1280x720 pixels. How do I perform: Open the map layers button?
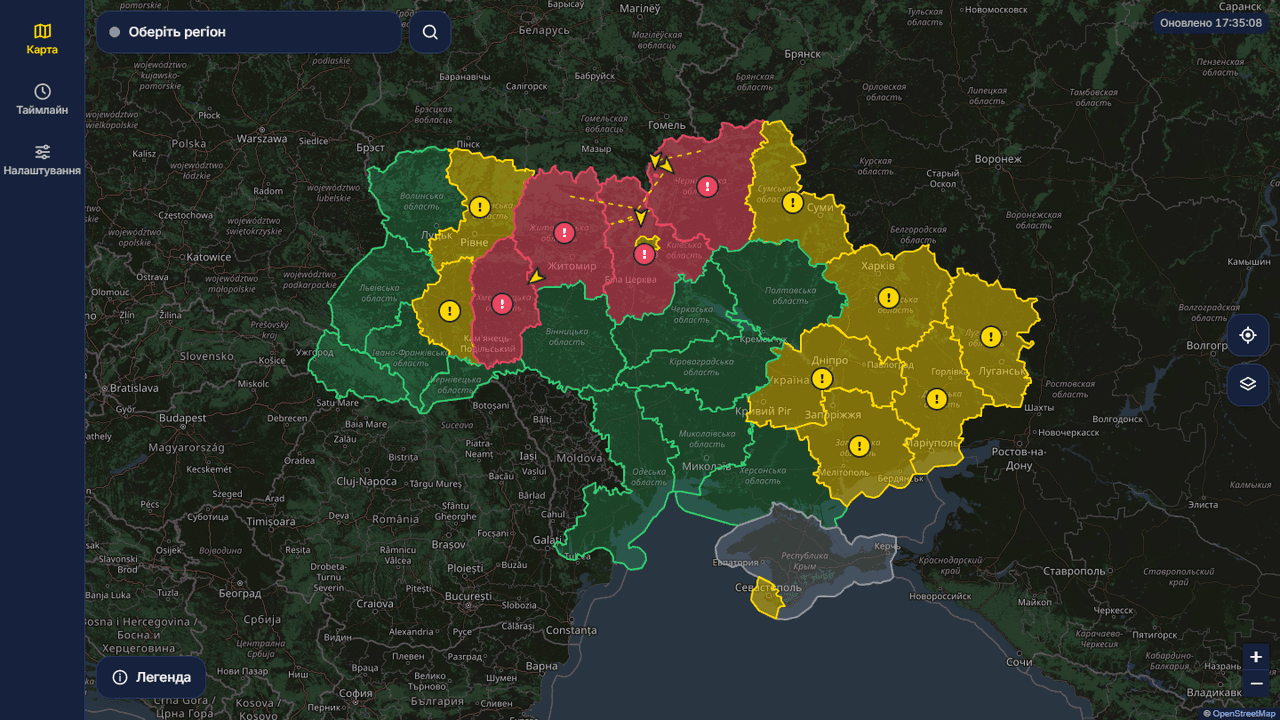1248,384
